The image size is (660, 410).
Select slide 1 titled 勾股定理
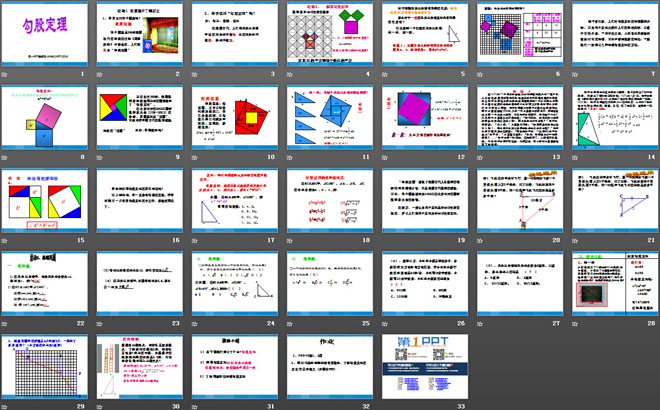pyautogui.click(x=45, y=34)
